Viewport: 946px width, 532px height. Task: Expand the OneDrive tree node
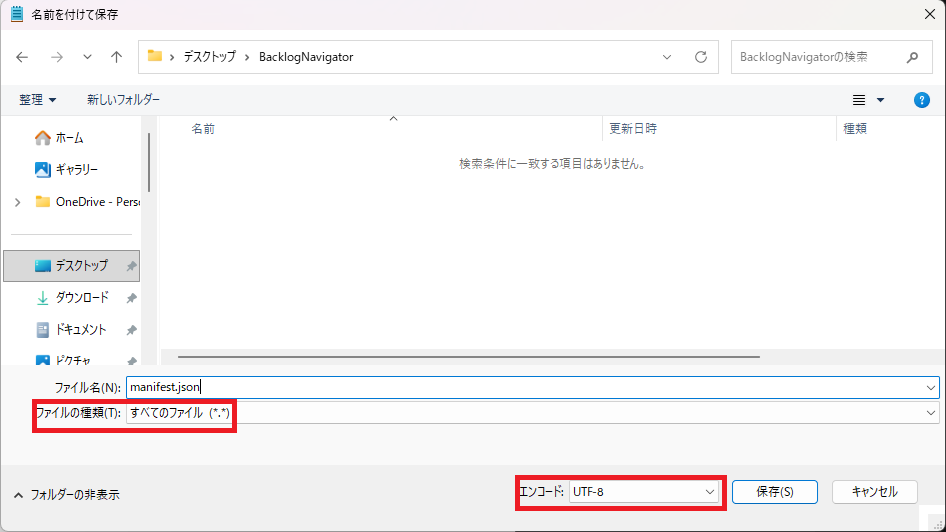click(17, 202)
